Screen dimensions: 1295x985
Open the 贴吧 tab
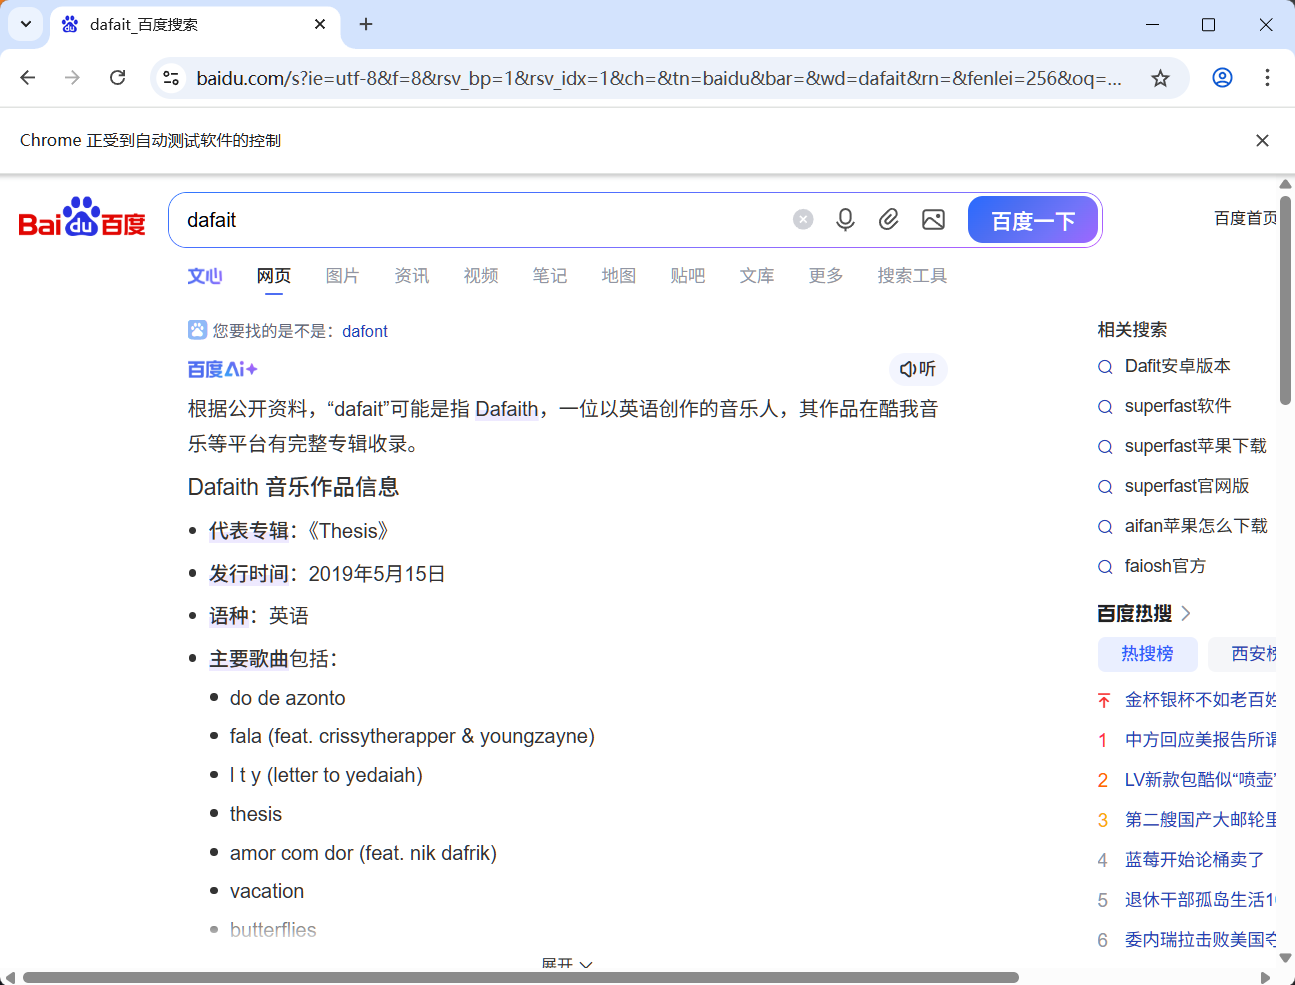click(688, 276)
